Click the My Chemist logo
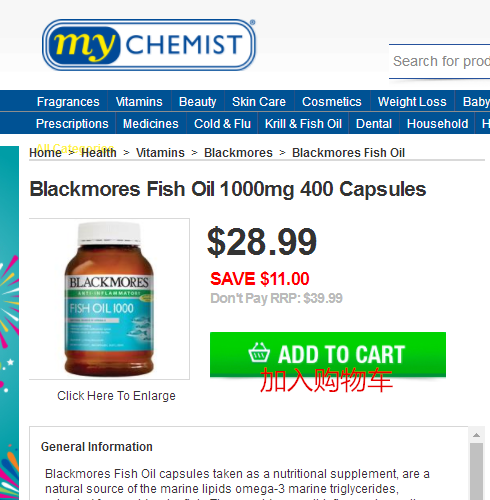Image resolution: width=490 pixels, height=500 pixels. tap(149, 45)
